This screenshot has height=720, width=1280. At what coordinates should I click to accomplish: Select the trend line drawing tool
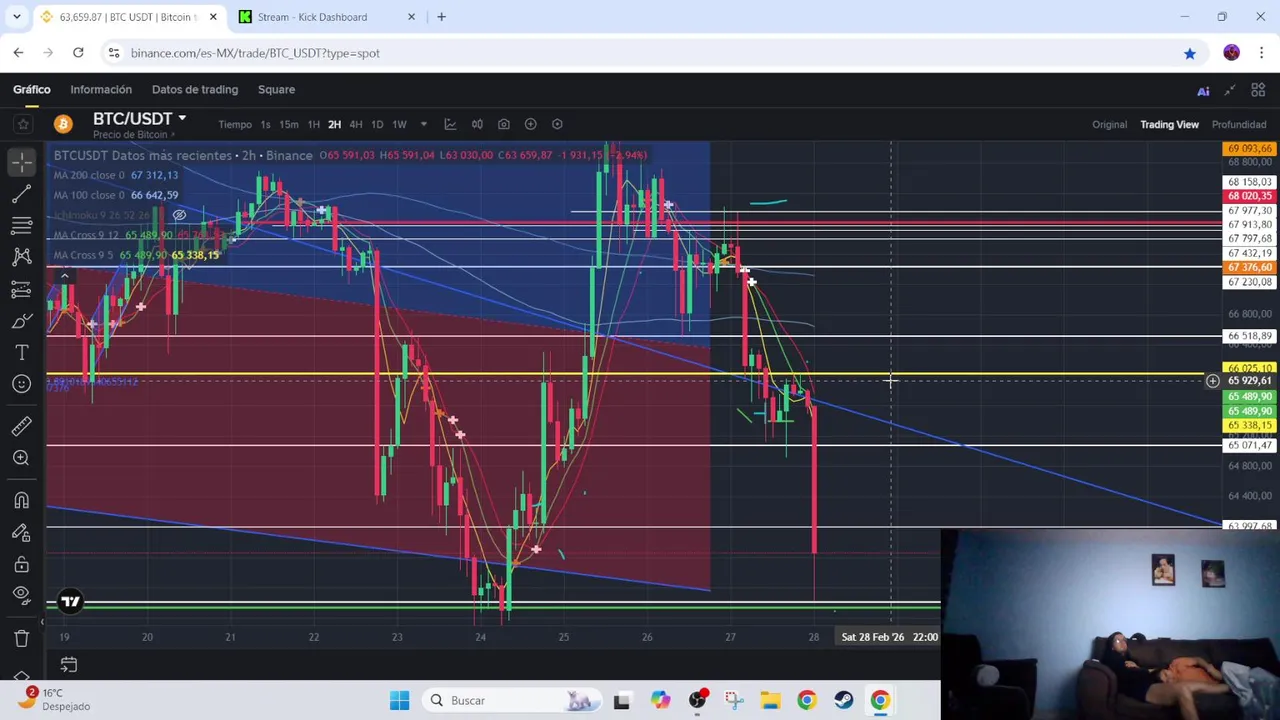click(21, 193)
